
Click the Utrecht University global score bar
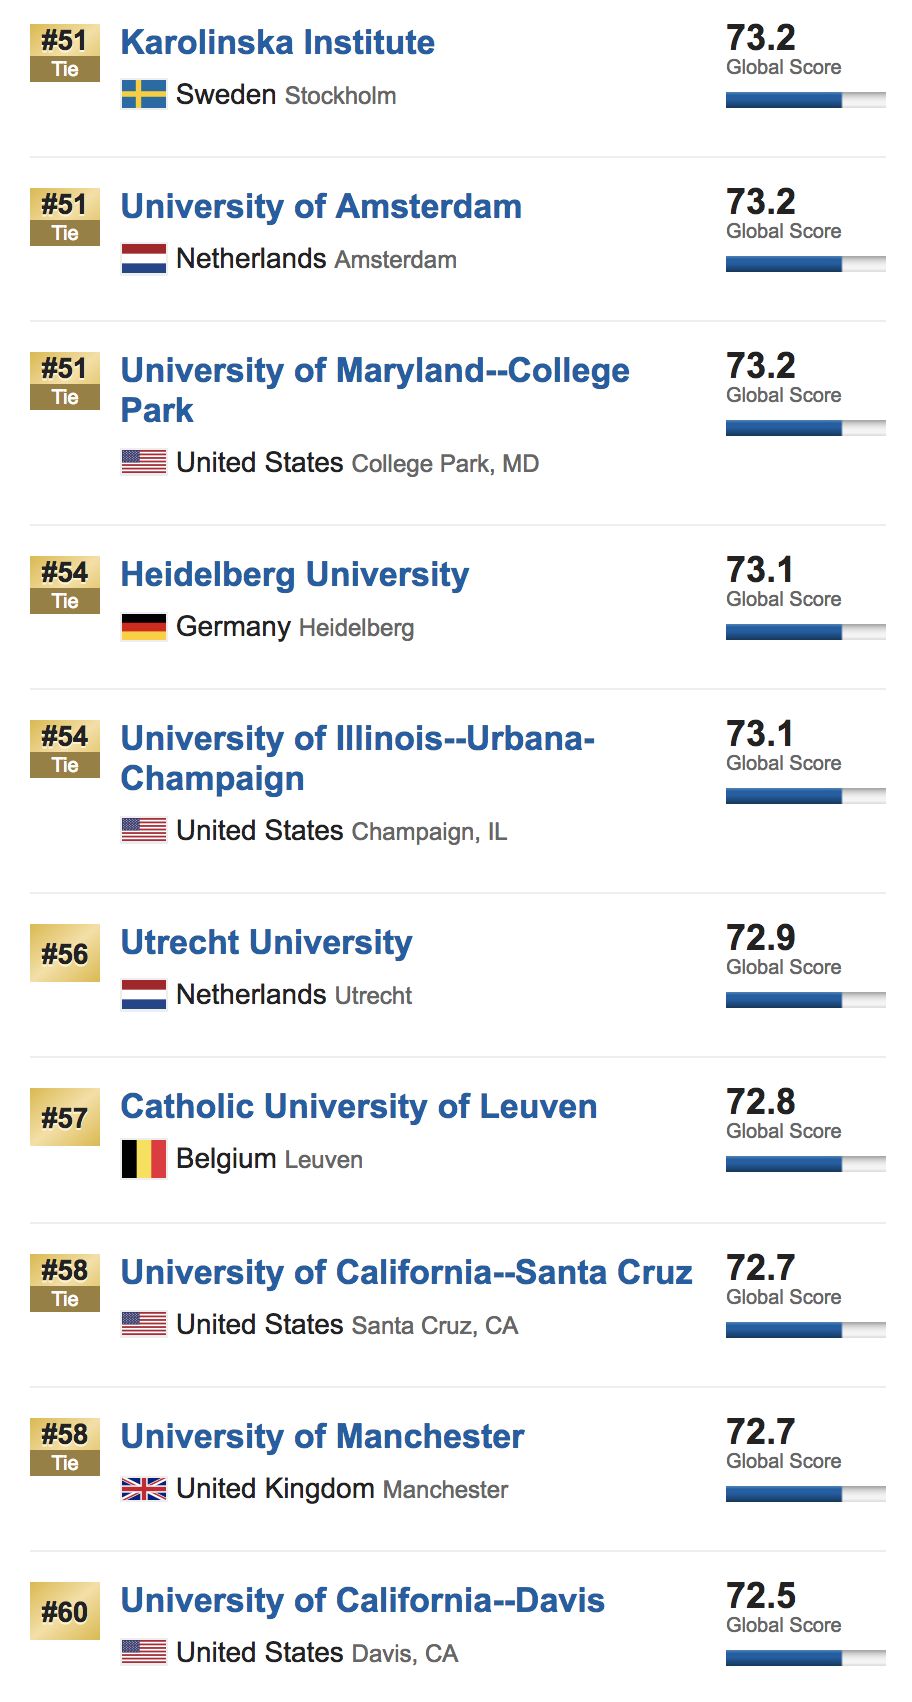pyautogui.click(x=805, y=1000)
